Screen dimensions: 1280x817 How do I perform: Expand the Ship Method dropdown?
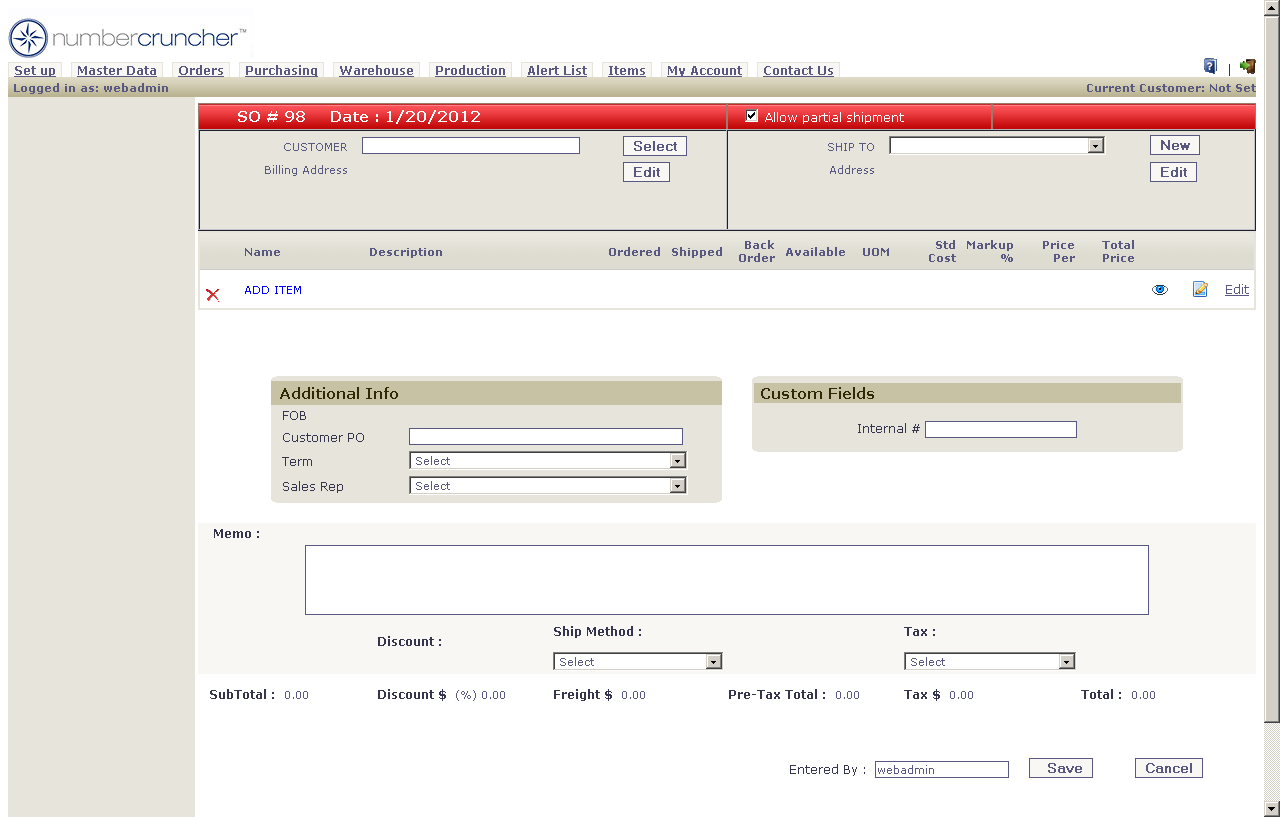tap(637, 662)
